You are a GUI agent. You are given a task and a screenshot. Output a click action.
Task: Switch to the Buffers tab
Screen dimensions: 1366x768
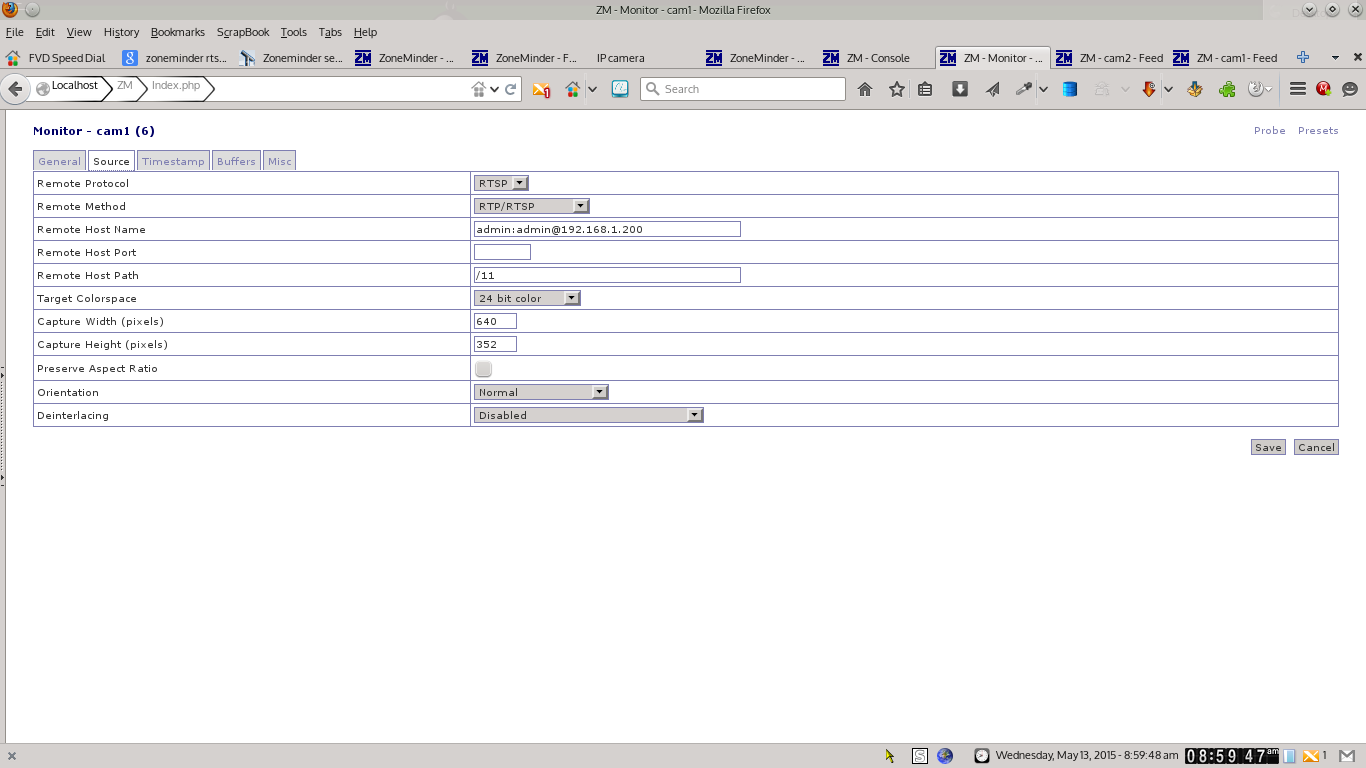(x=236, y=161)
